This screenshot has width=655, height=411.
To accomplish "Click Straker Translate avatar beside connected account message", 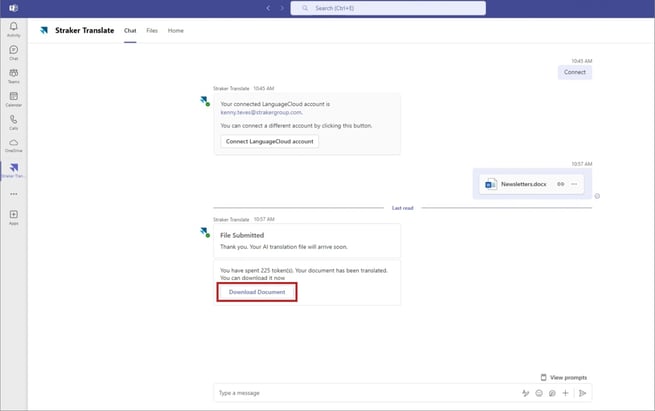I will pyautogui.click(x=204, y=101).
